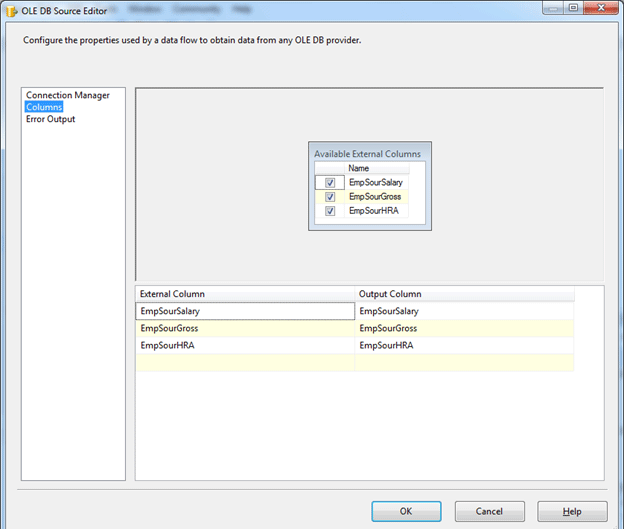Click the Output Column header
The width and height of the screenshot is (624, 529).
click(464, 294)
